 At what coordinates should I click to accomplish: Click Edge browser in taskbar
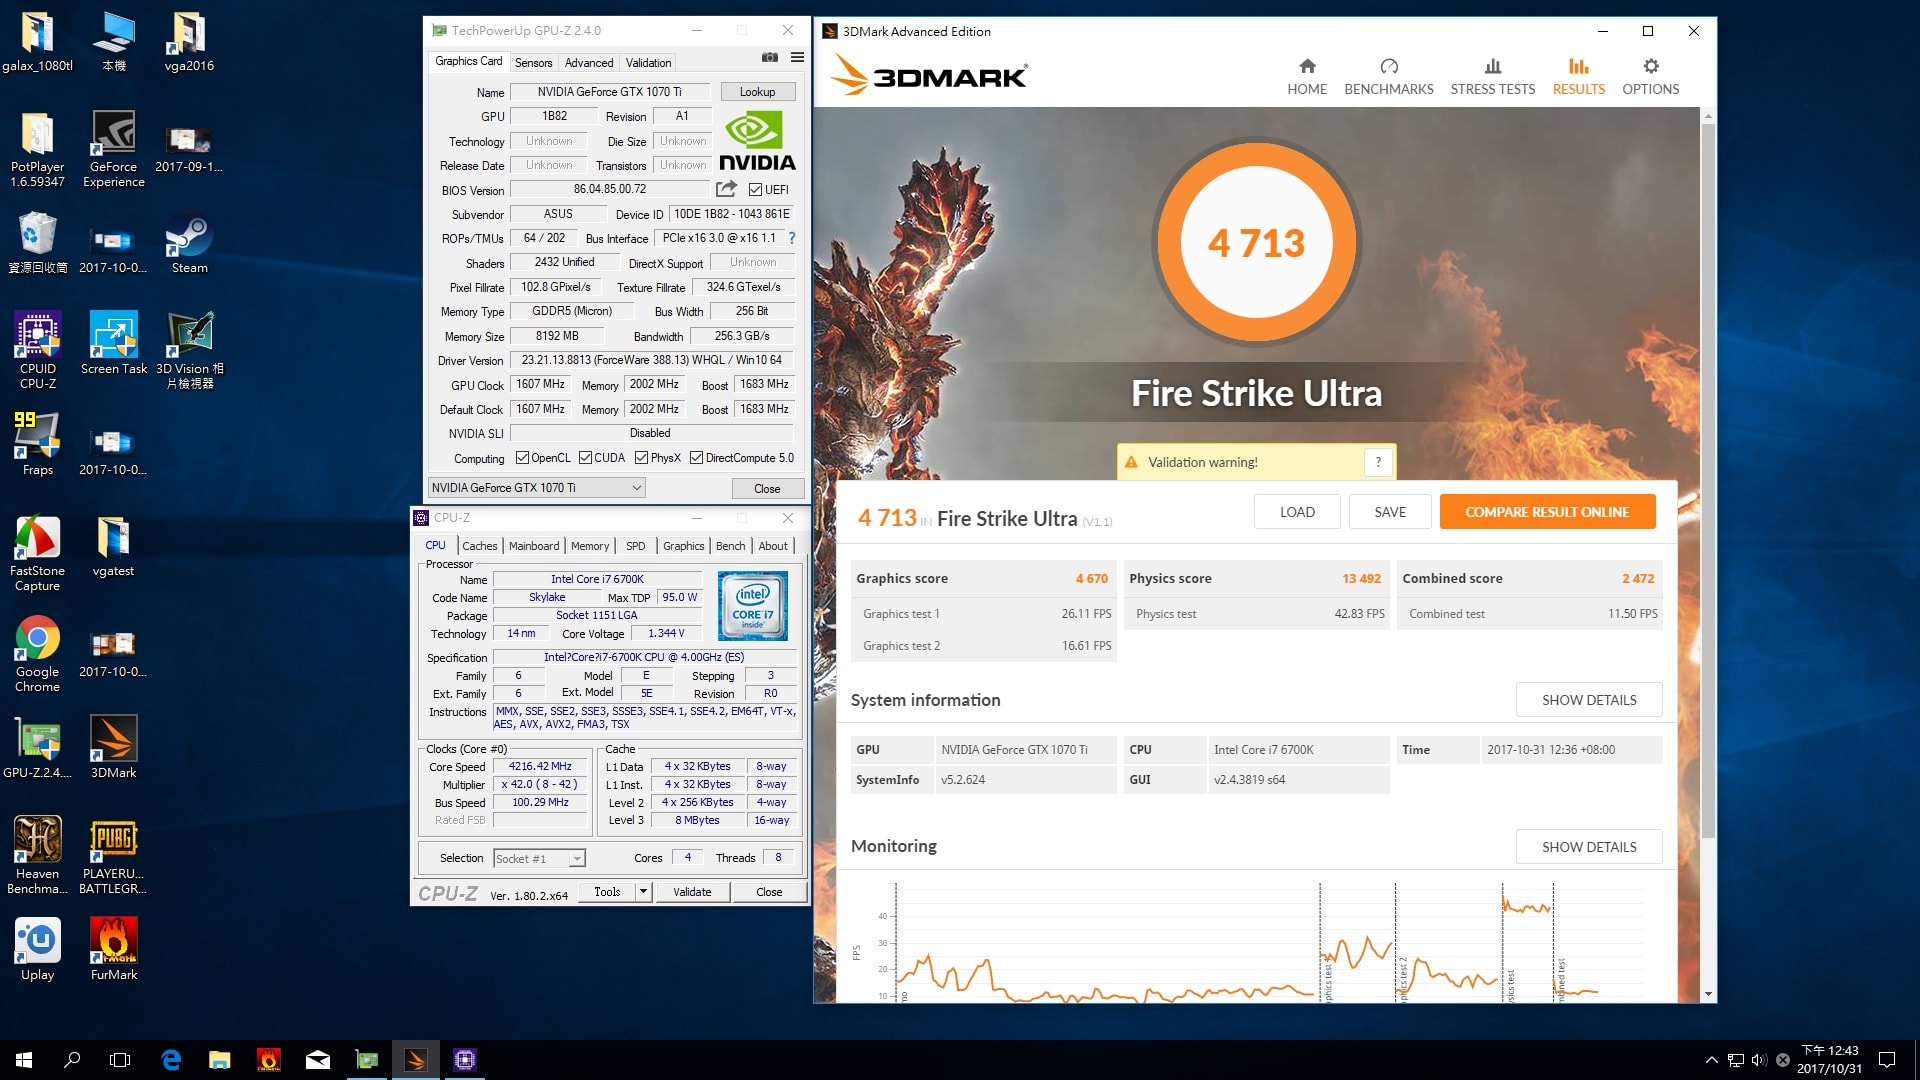(x=171, y=1060)
